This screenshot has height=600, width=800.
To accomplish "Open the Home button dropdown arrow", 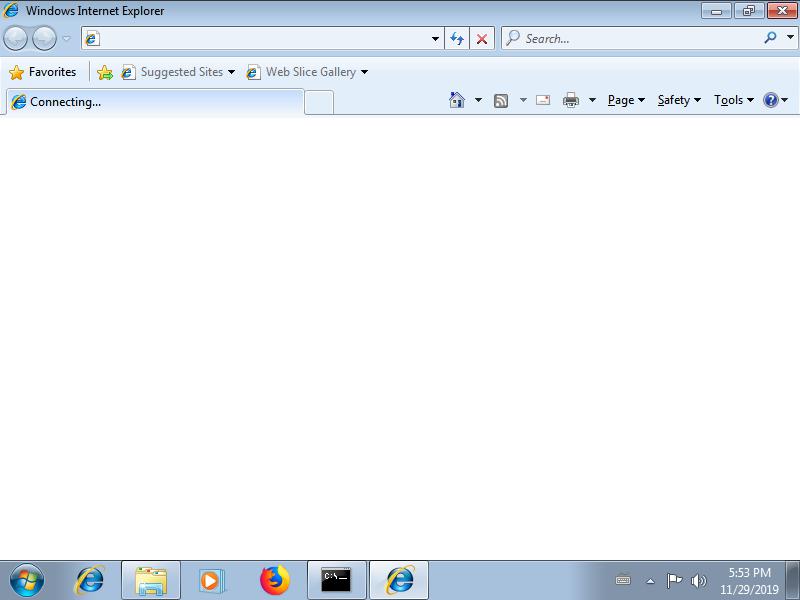I will (478, 100).
